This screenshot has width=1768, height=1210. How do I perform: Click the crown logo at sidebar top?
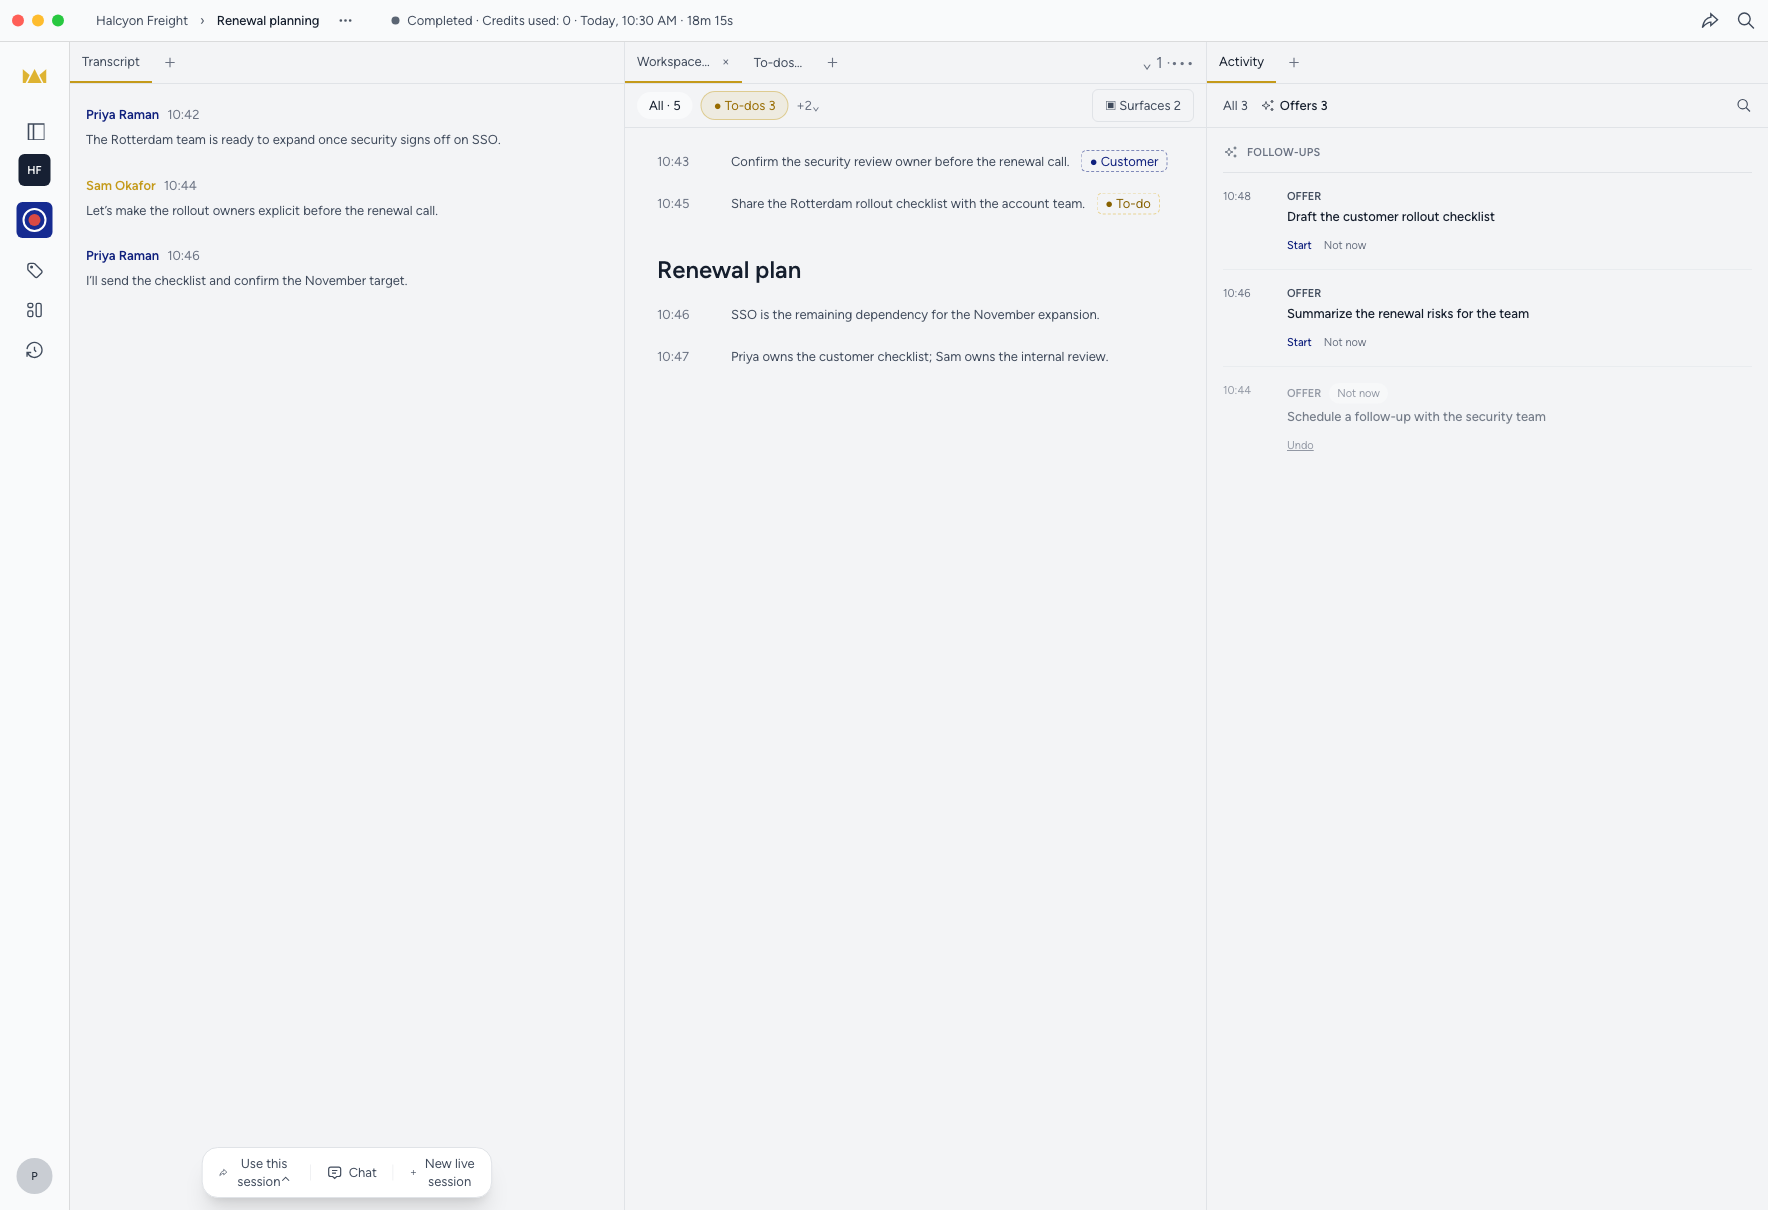coord(35,77)
